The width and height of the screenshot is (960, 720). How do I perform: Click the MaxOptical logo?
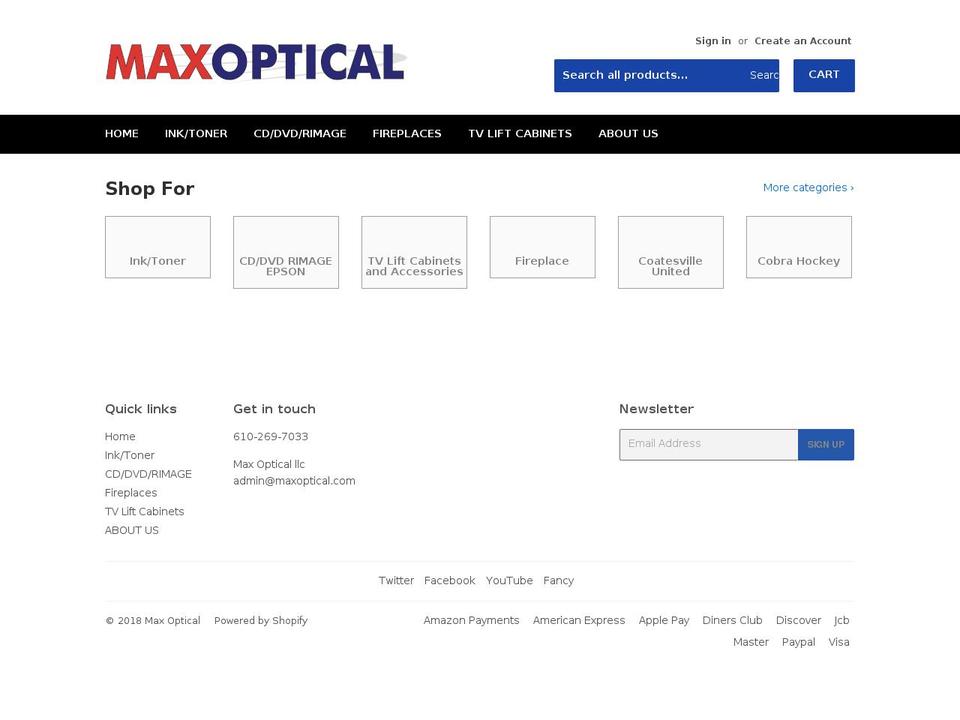[256, 62]
